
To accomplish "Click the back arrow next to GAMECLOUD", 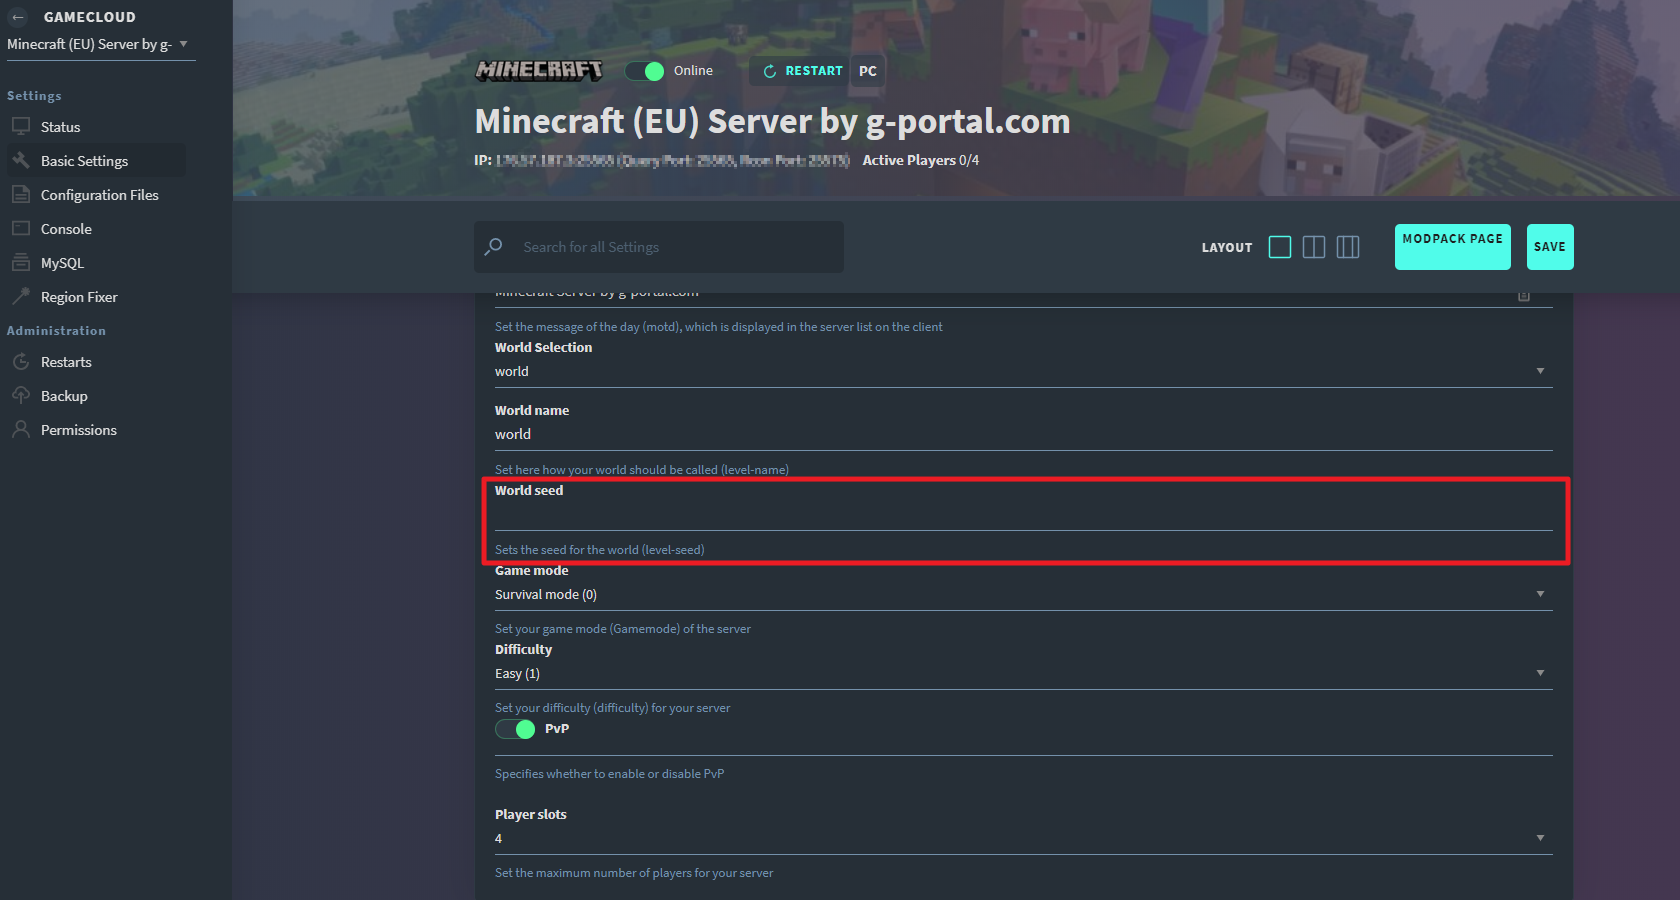I will point(19,16).
